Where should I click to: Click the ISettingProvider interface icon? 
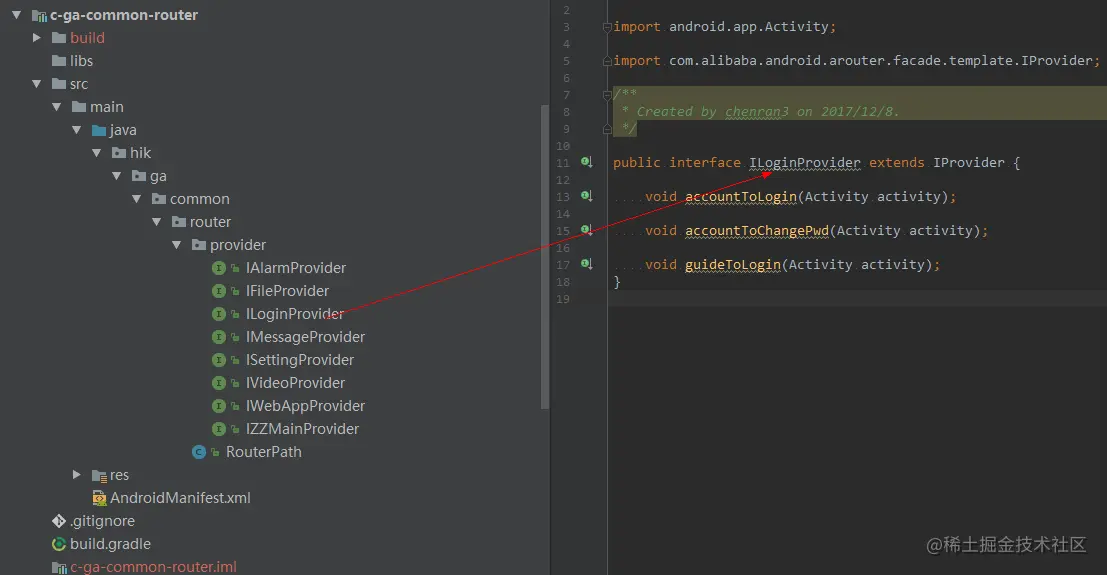(219, 360)
